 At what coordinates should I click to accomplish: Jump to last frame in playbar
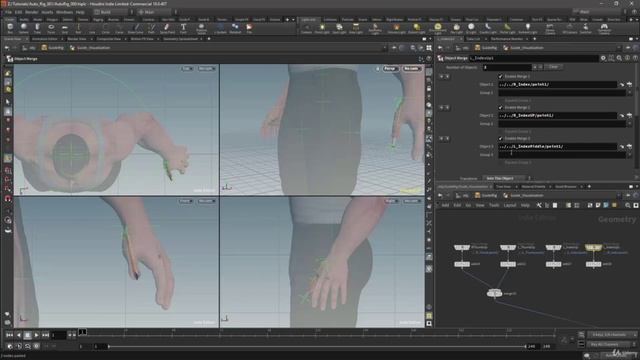(45, 335)
